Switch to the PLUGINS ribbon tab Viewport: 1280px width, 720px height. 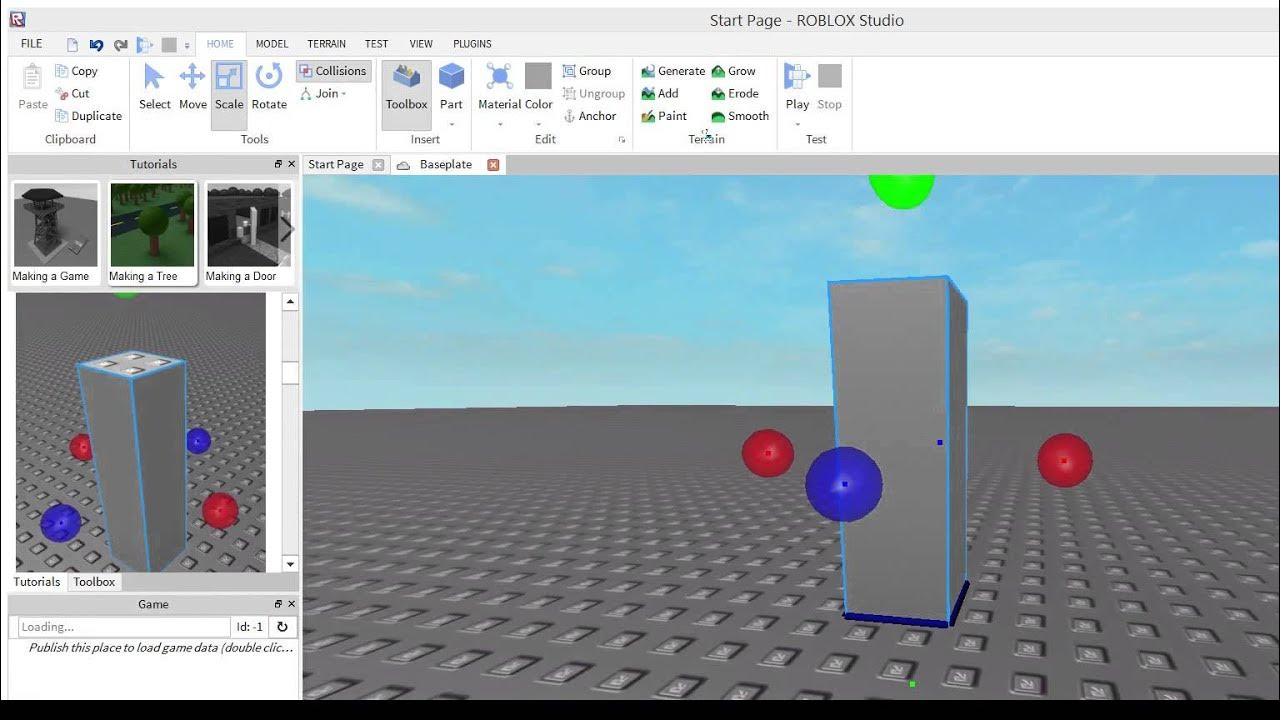tap(472, 44)
